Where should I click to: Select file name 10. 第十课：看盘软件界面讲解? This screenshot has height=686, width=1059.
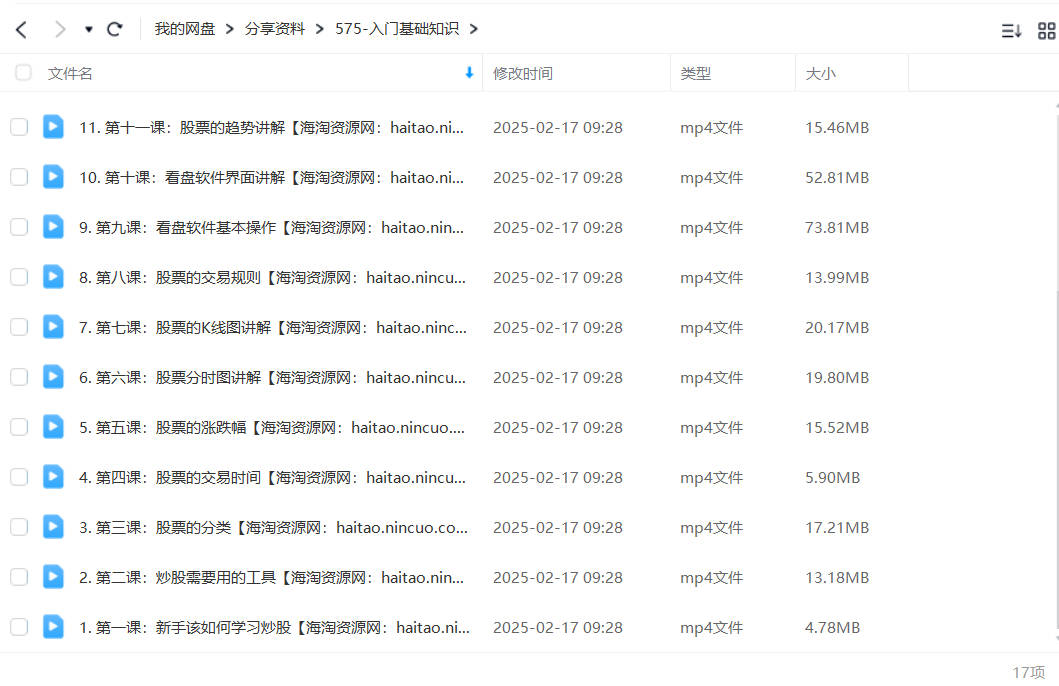pos(272,178)
